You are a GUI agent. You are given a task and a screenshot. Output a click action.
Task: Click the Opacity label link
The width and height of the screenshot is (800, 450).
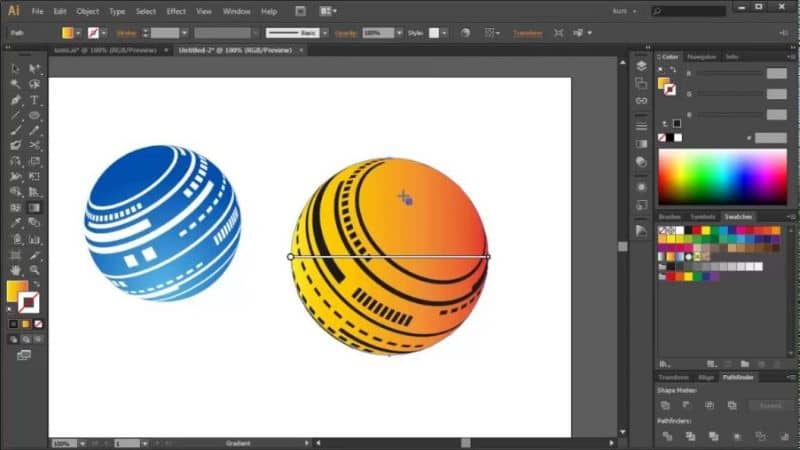tap(345, 33)
